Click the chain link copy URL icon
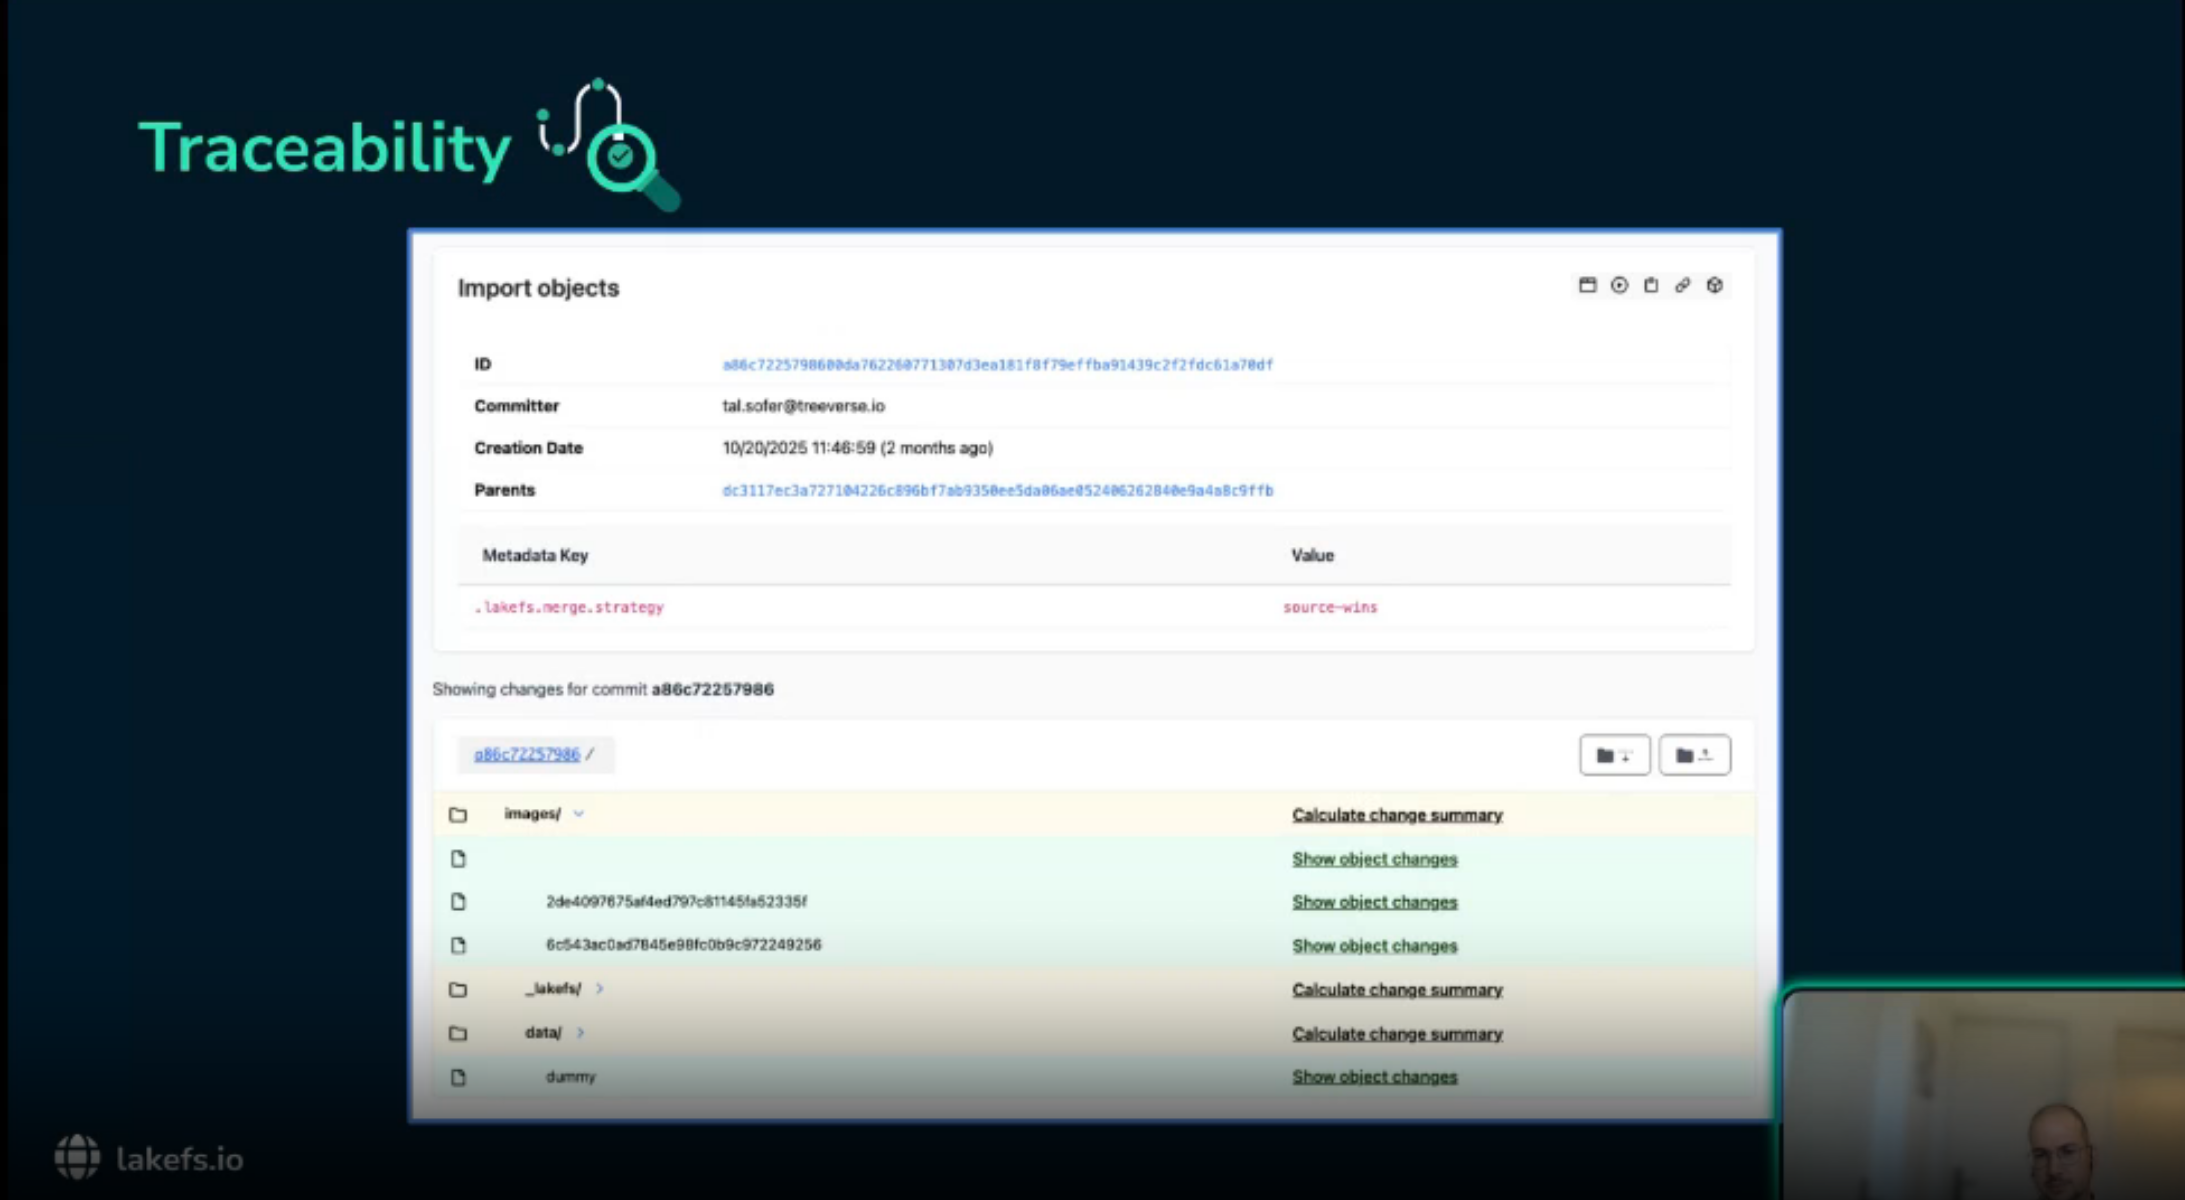Image resolution: width=2185 pixels, height=1200 pixels. [x=1683, y=285]
